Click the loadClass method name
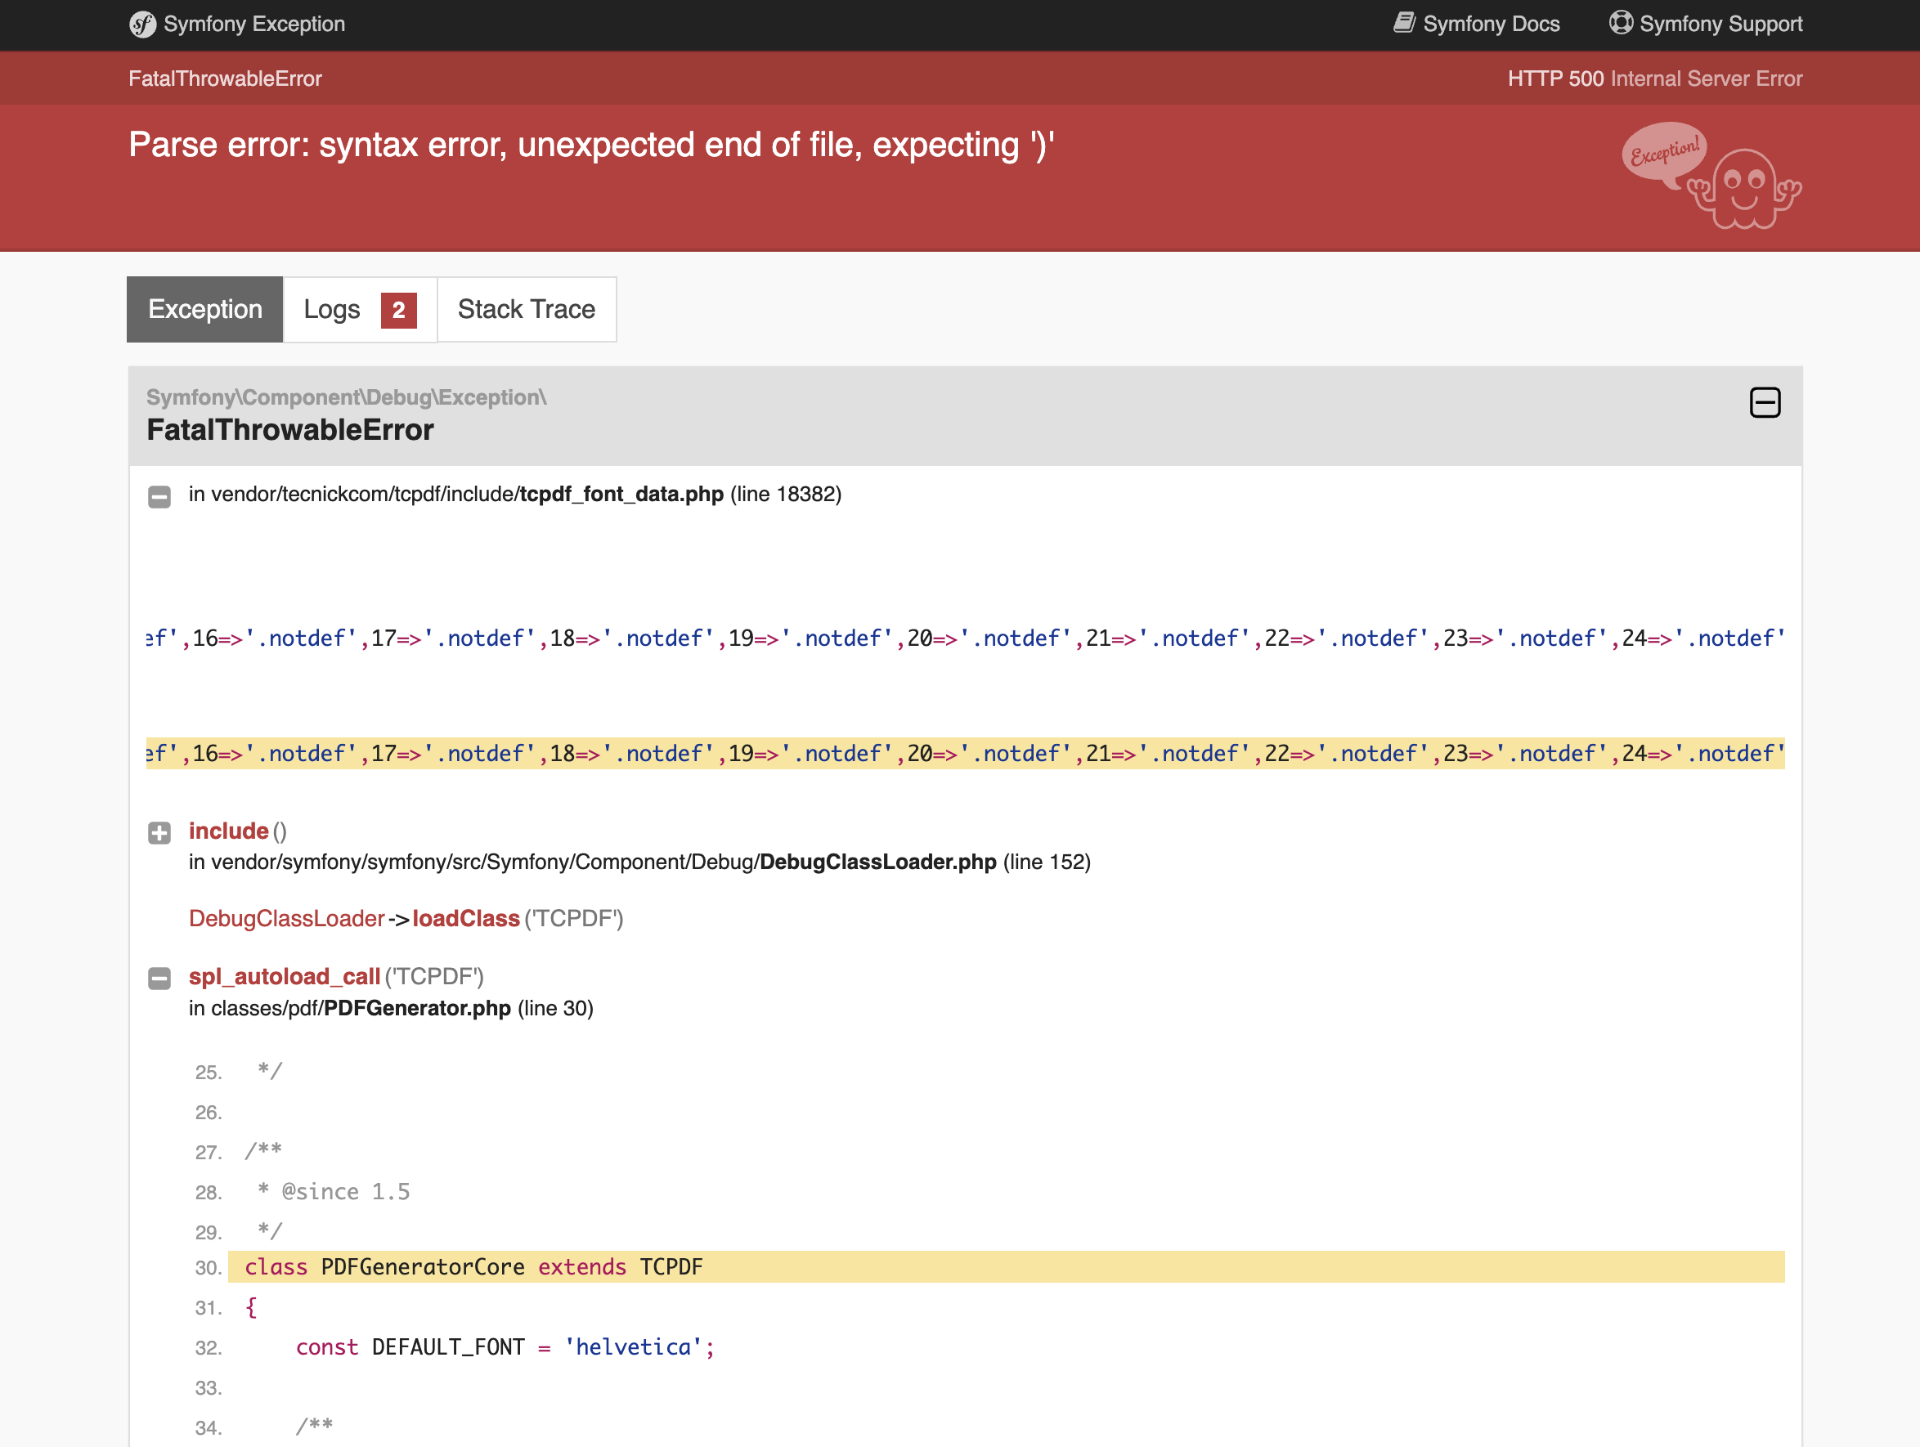This screenshot has width=1920, height=1447. [x=466, y=919]
